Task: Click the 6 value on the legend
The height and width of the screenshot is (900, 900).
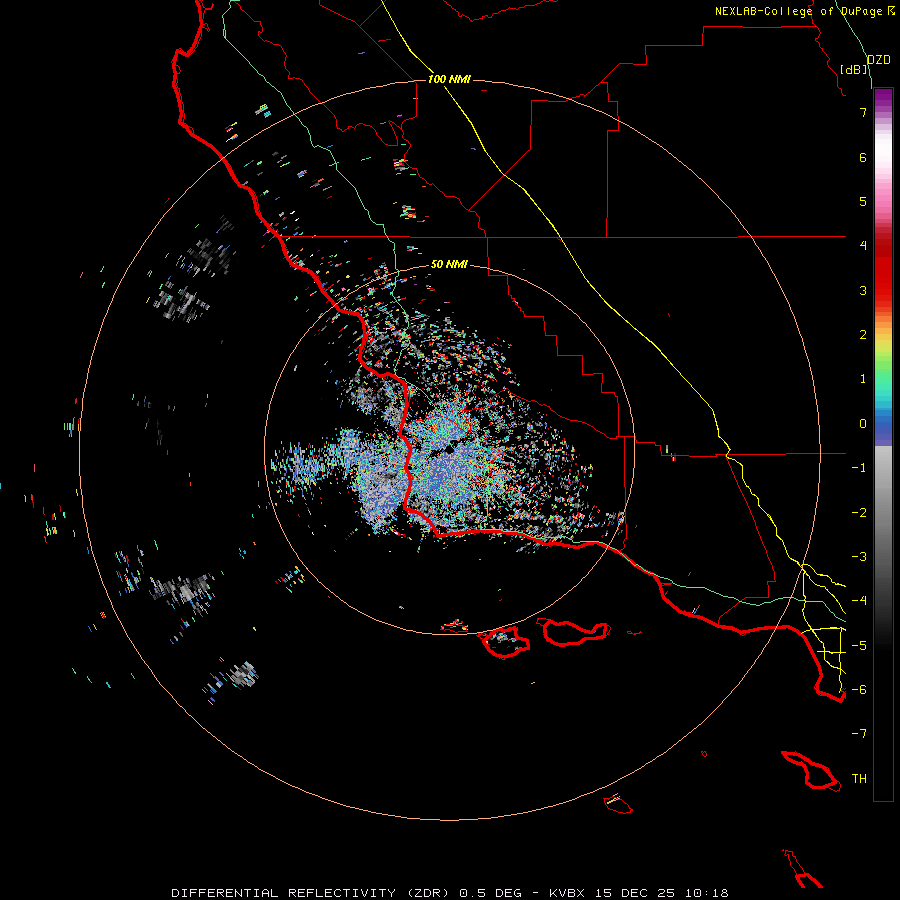Action: tap(863, 157)
